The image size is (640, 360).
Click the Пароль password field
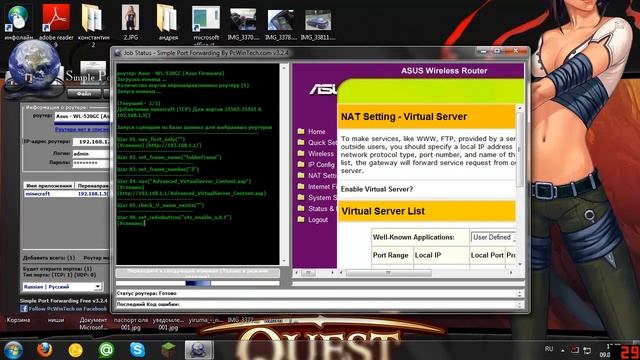[91, 163]
